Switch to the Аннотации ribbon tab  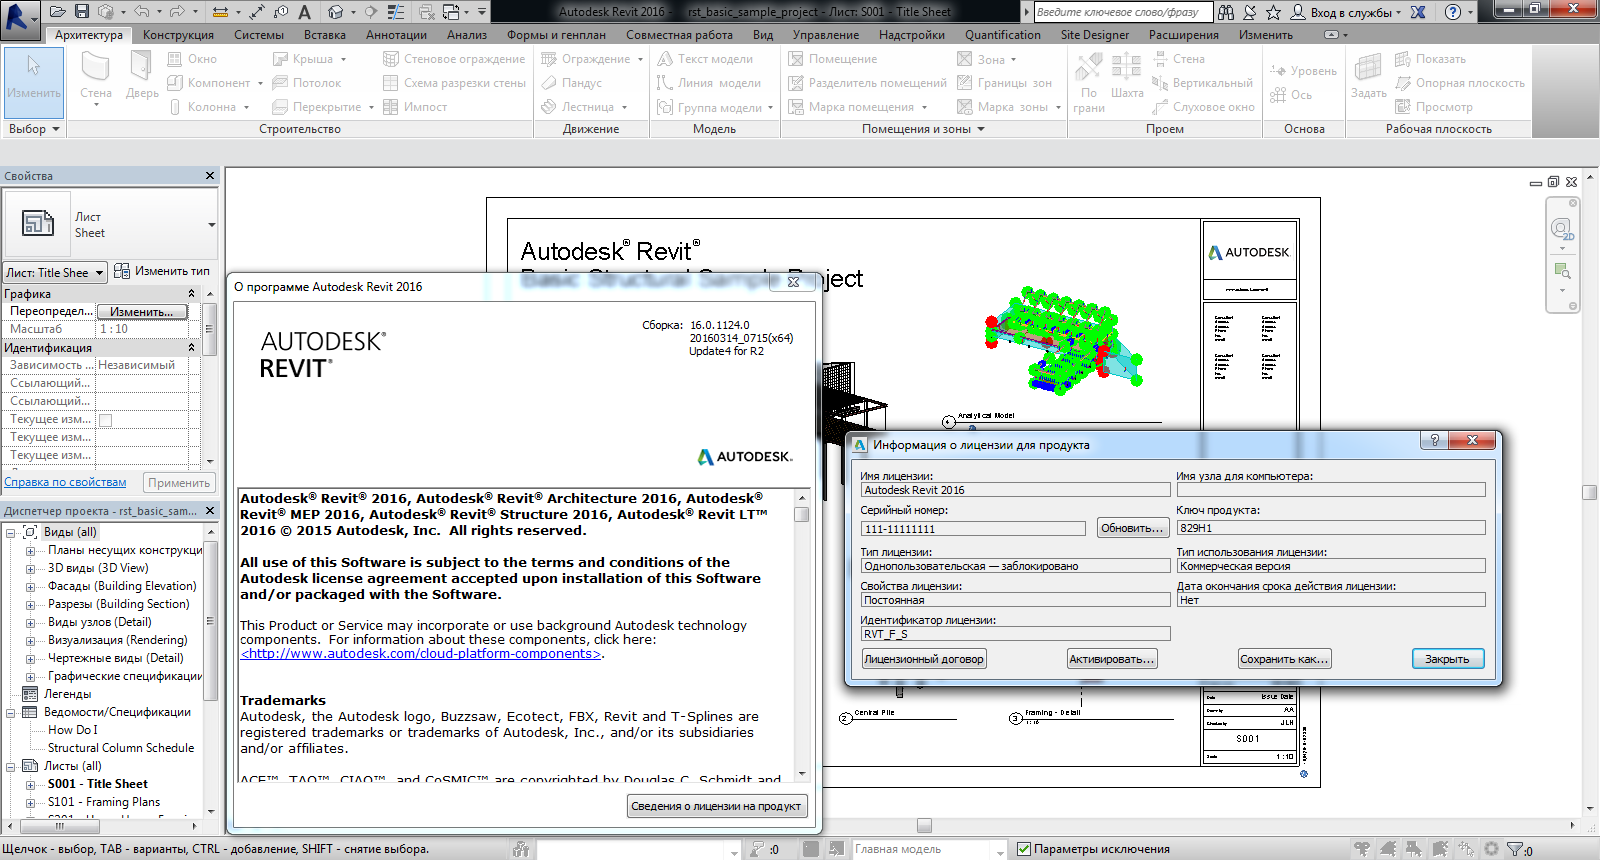click(396, 35)
